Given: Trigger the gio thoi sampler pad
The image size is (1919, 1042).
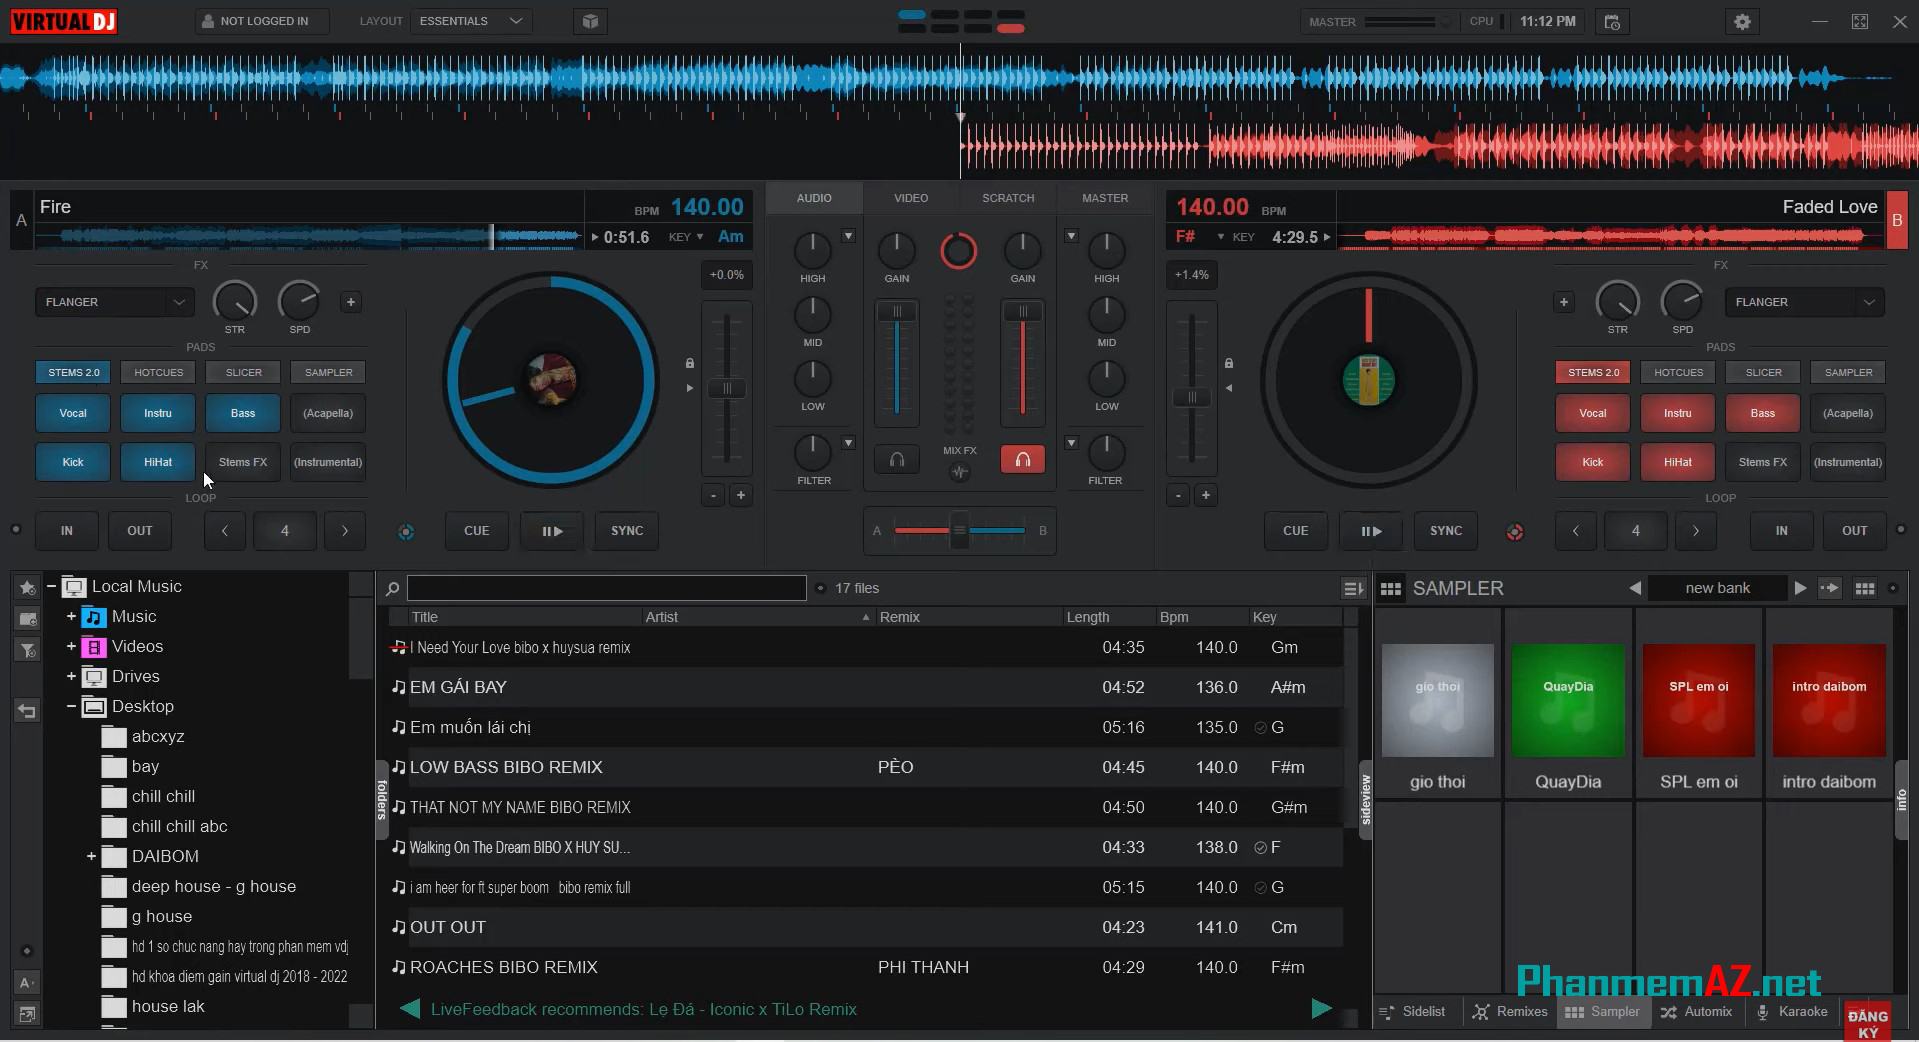Looking at the screenshot, I should (x=1437, y=700).
